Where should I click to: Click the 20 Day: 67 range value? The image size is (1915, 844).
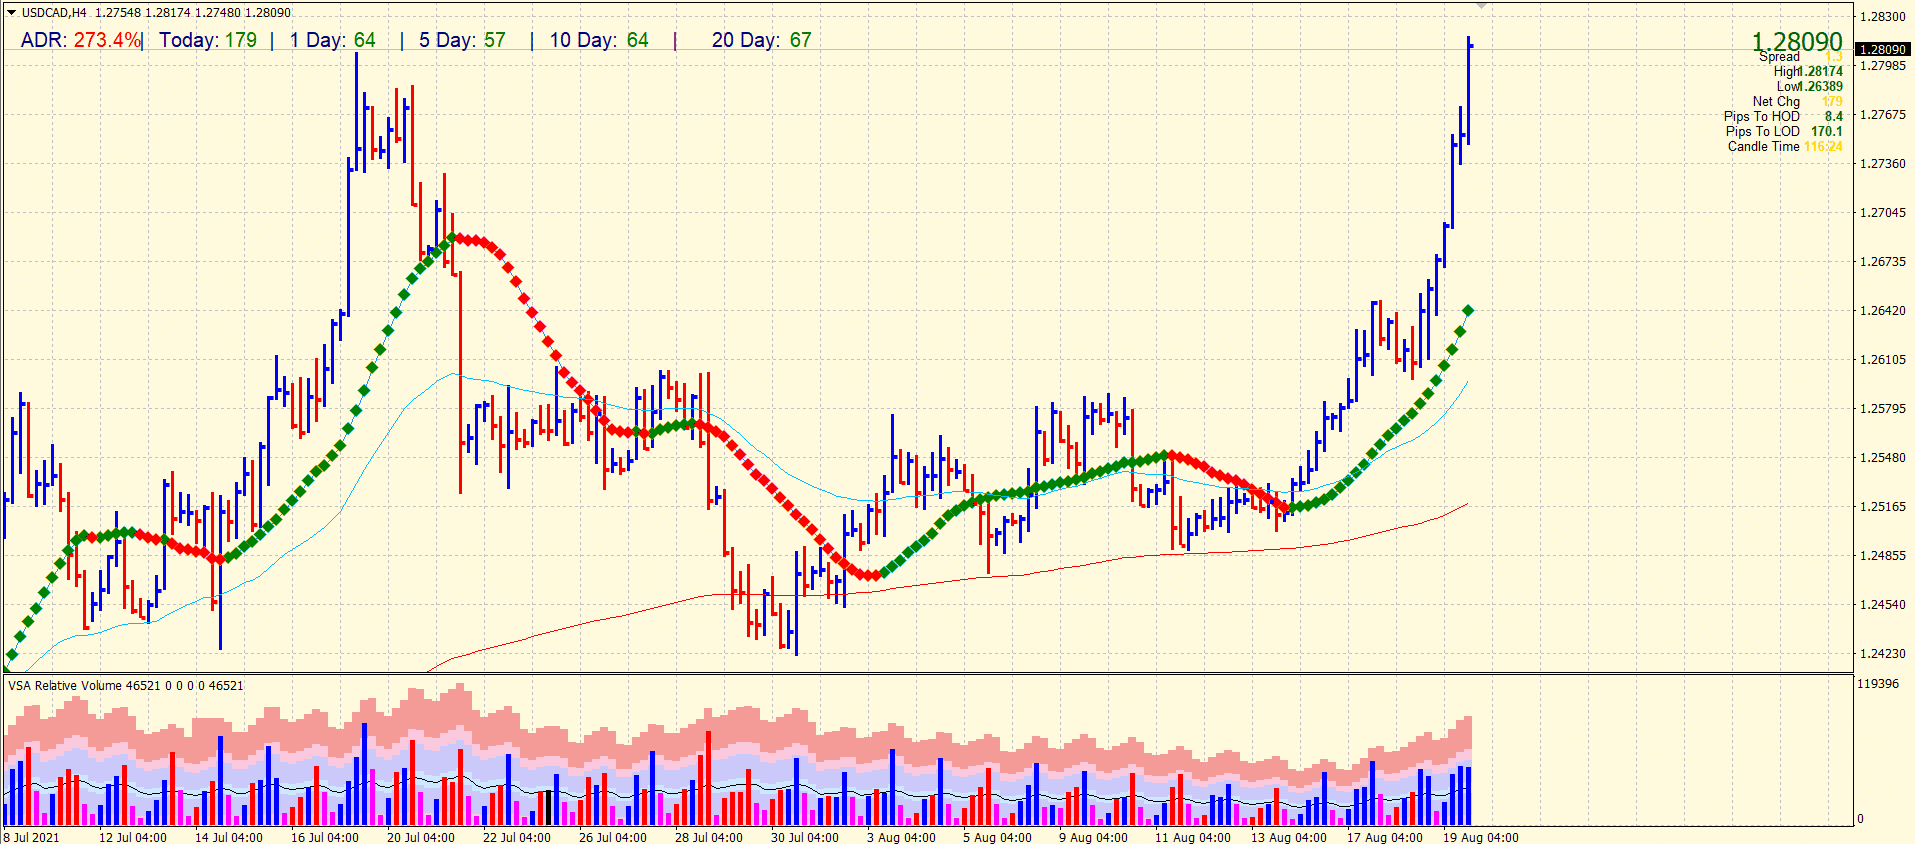761,40
